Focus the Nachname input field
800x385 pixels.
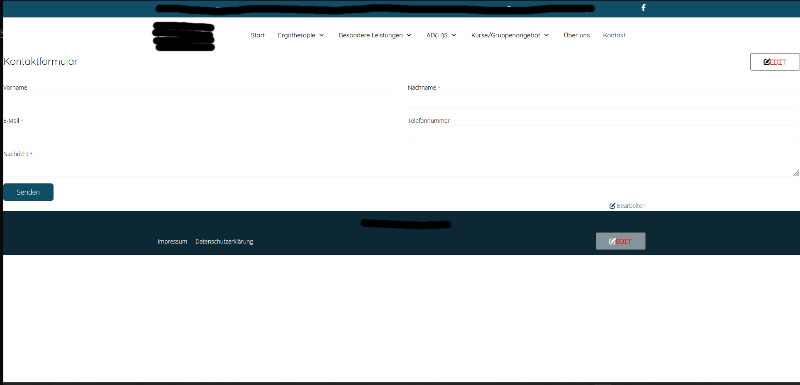point(603,100)
